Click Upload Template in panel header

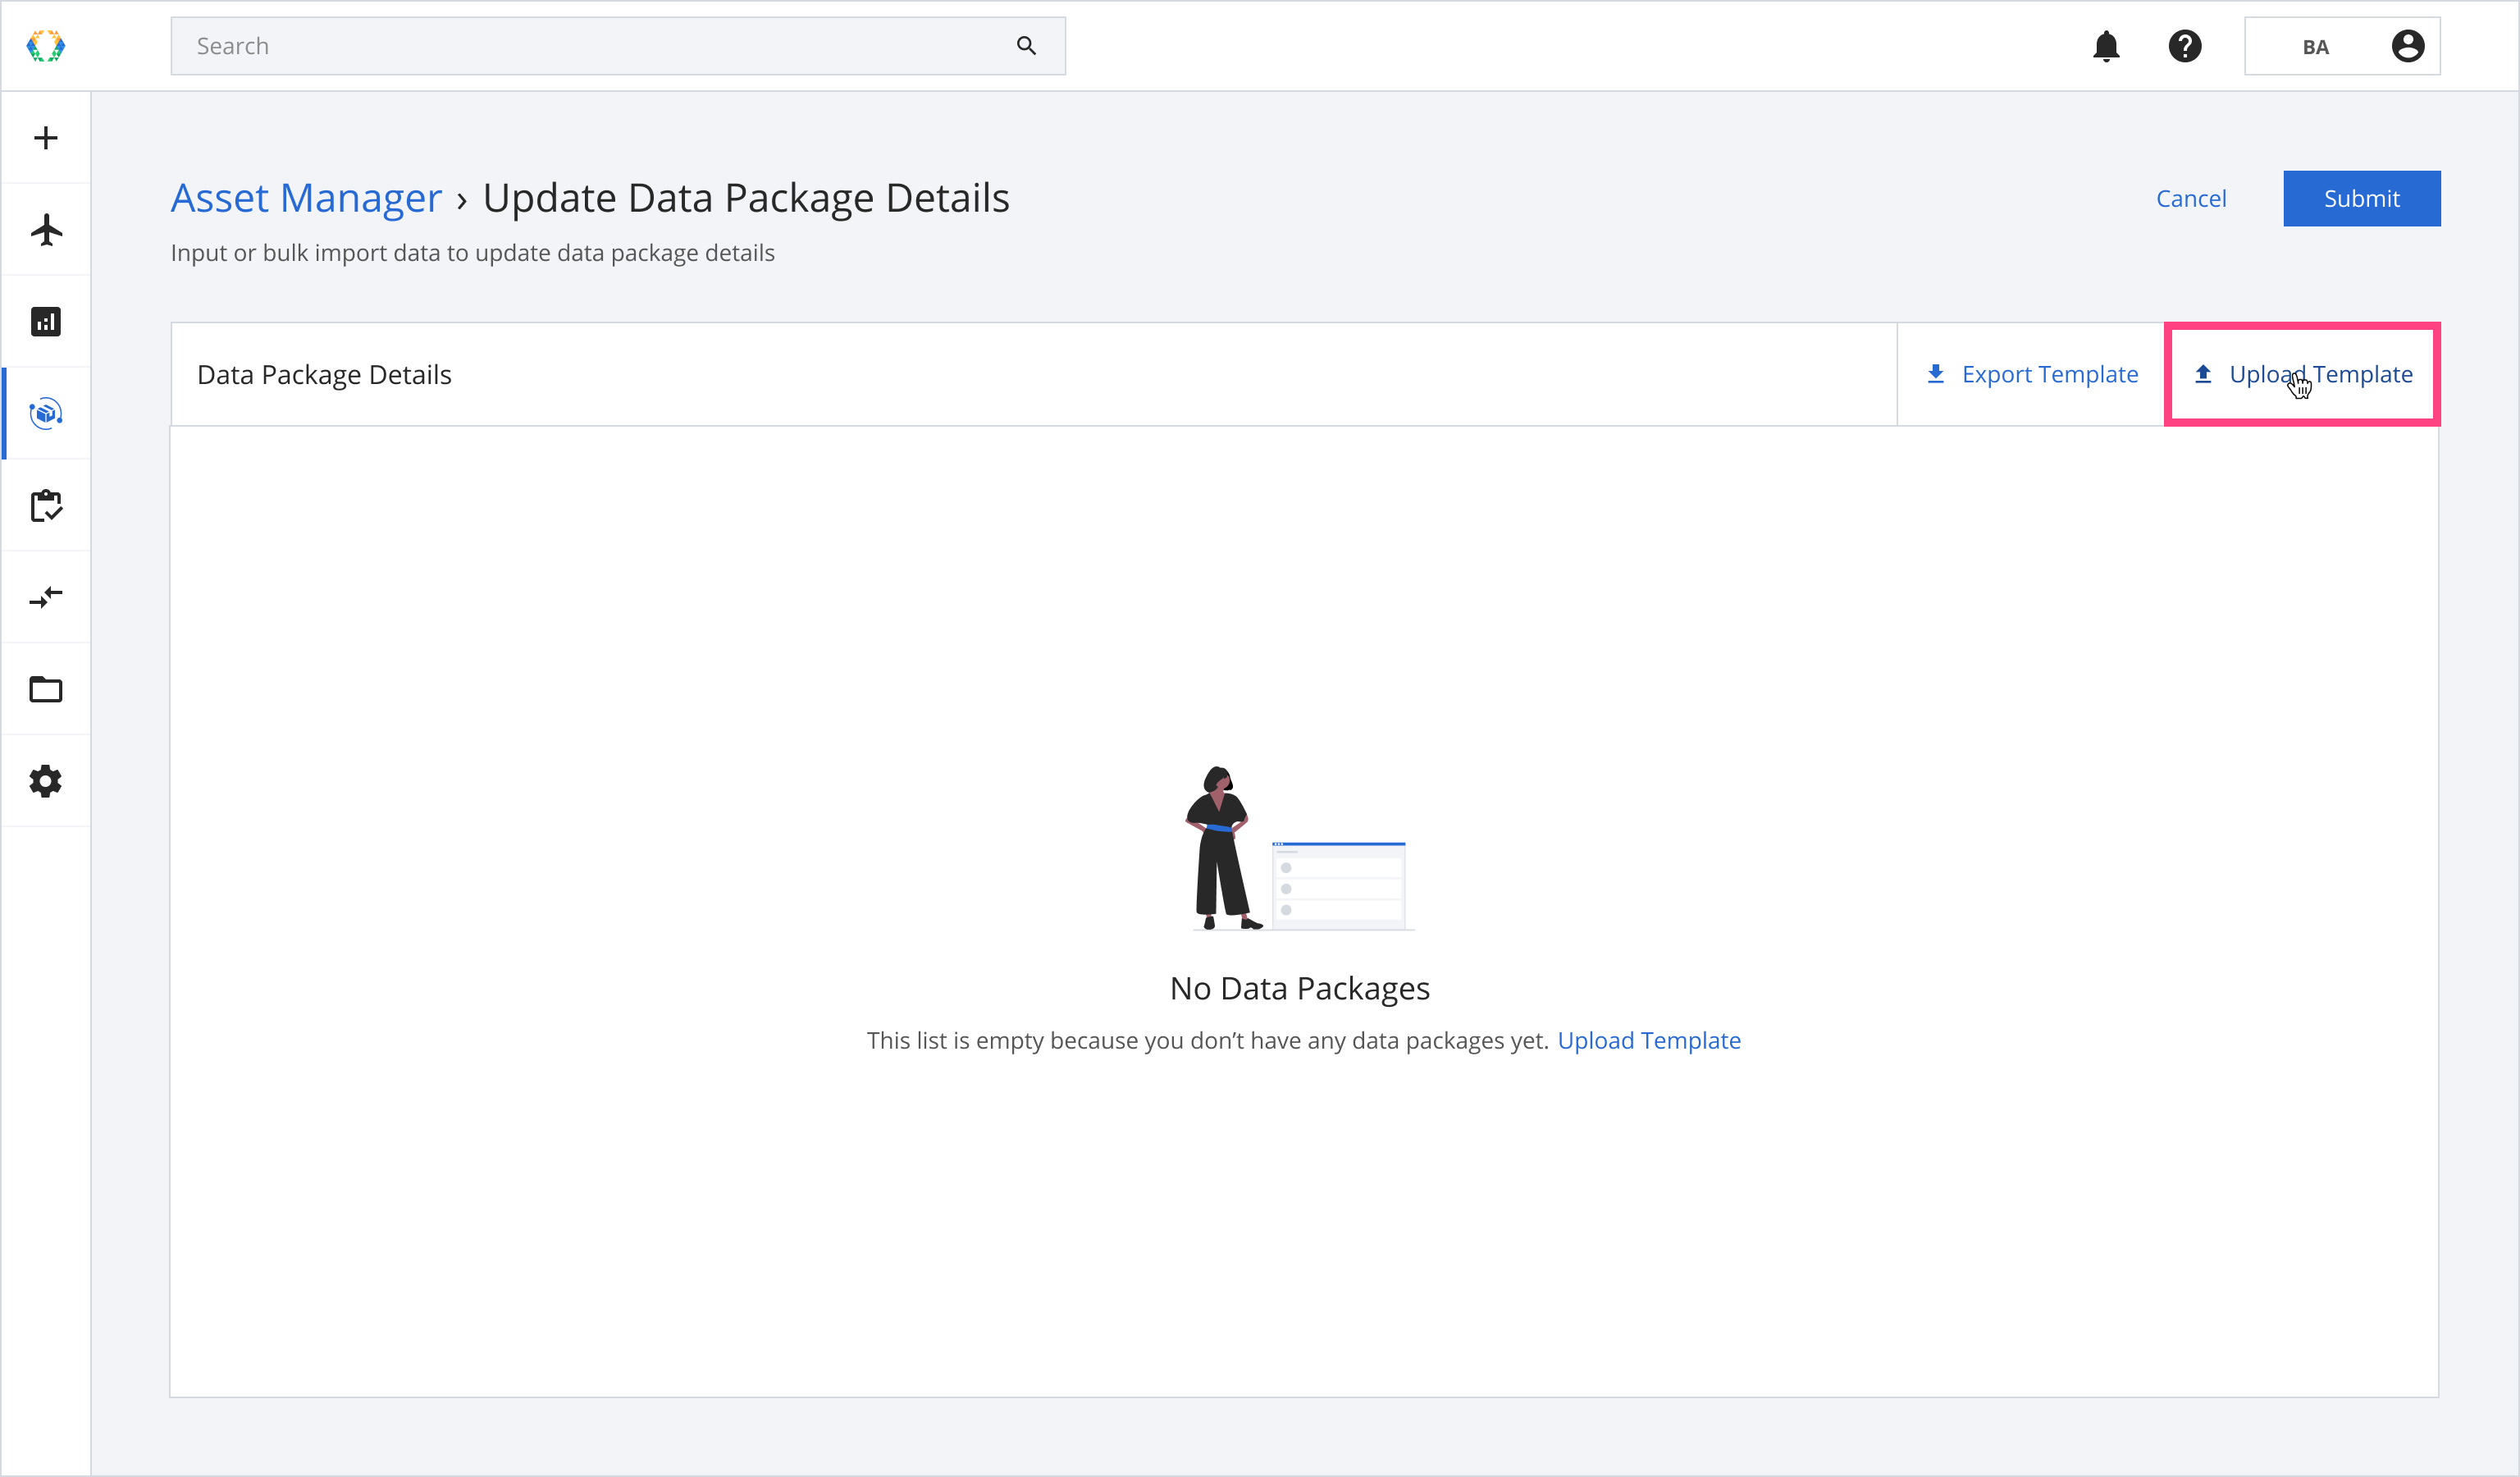[2303, 374]
